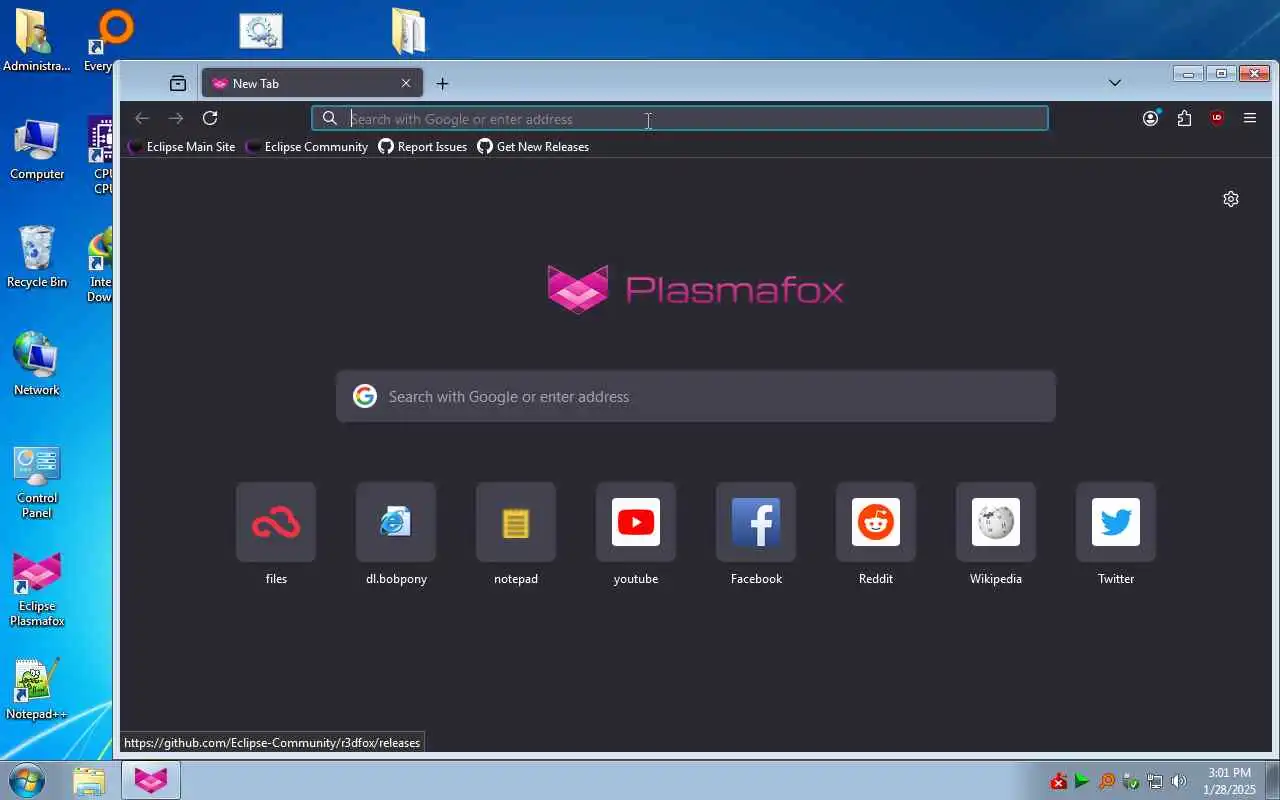Viewport: 1280px width, 800px height.
Task: Select Notepad++ desktop shortcut
Action: pyautogui.click(x=37, y=689)
